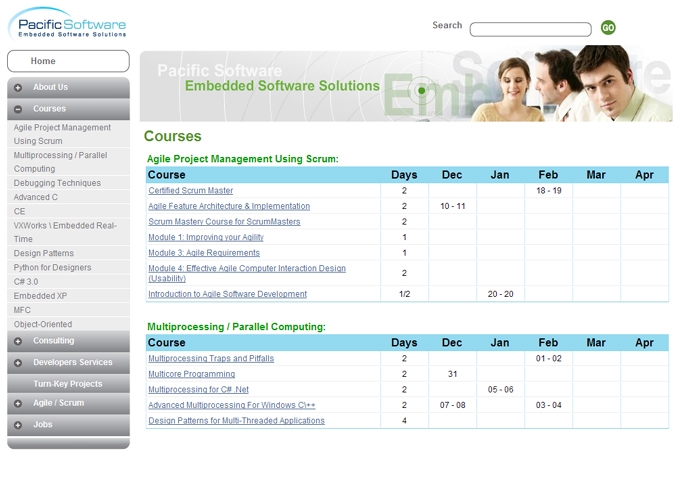Select VXWorks \ Embedded Real-Time sidebar item
680x480 pixels.
68,232
